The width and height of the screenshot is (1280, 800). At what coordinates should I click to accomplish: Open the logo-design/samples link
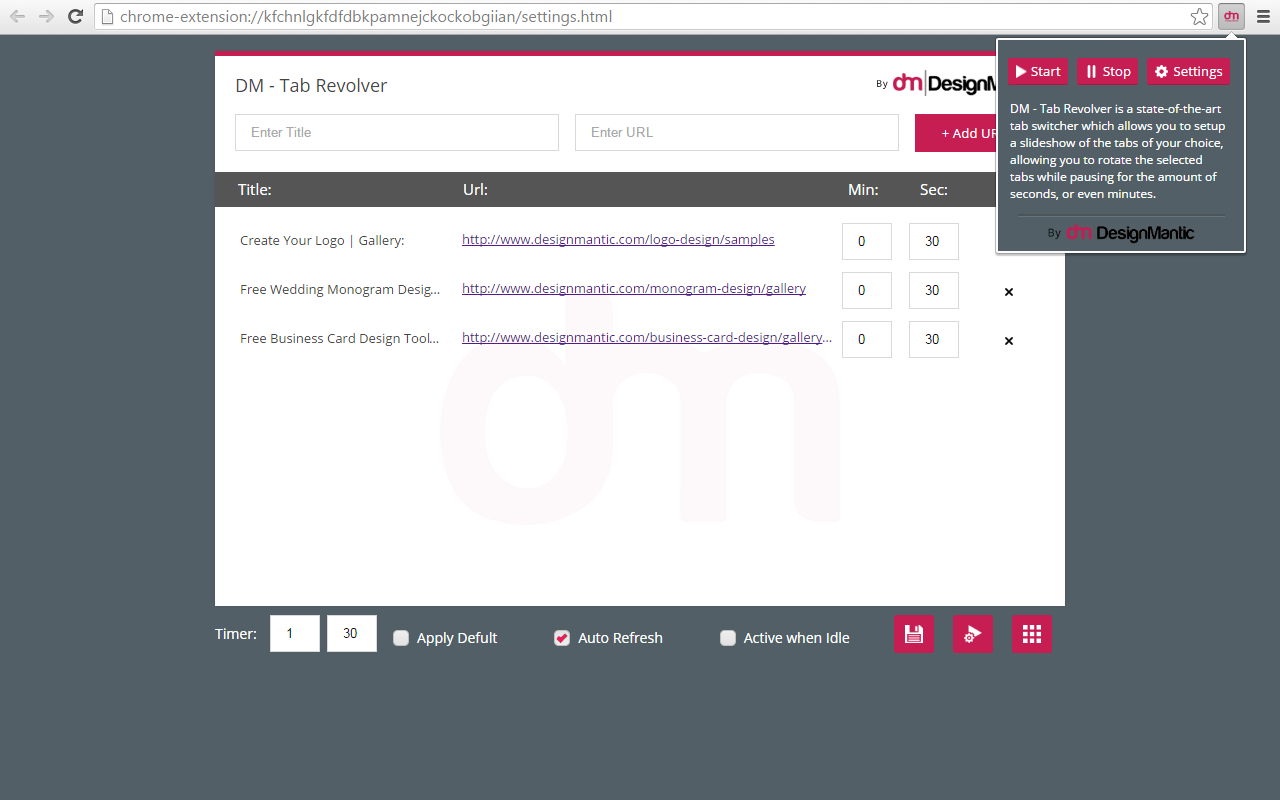pos(618,240)
